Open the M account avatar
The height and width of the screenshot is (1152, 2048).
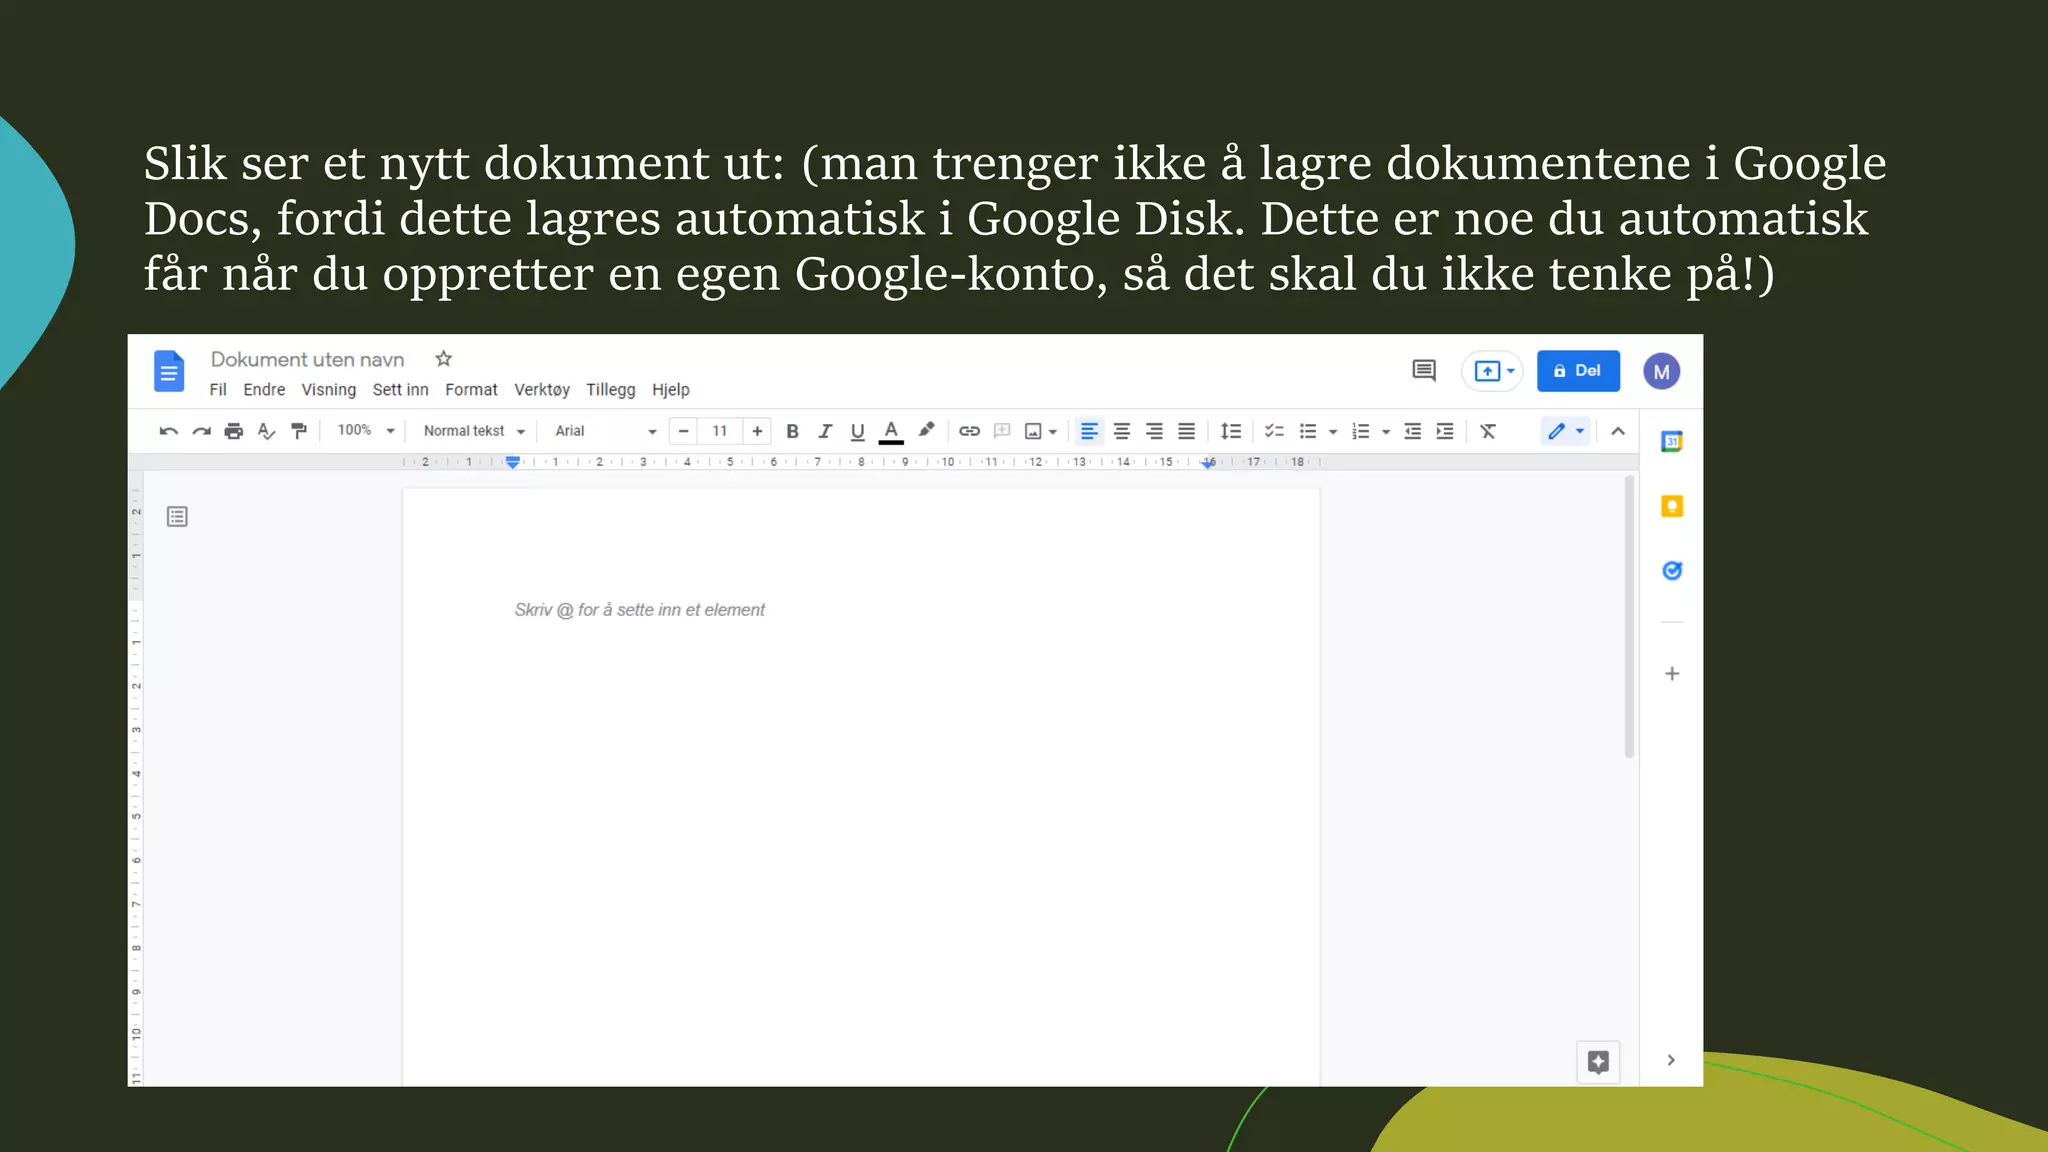coord(1661,372)
